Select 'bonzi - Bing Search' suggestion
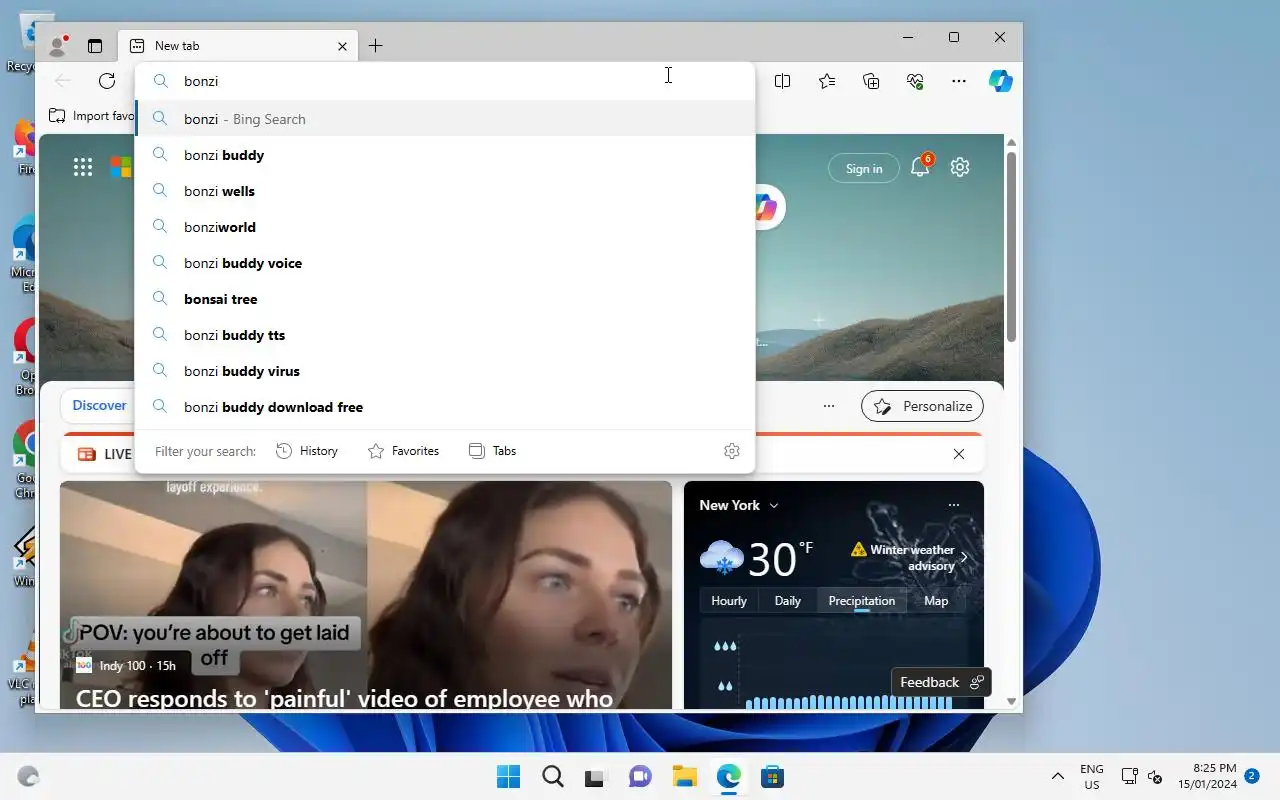 tap(445, 119)
